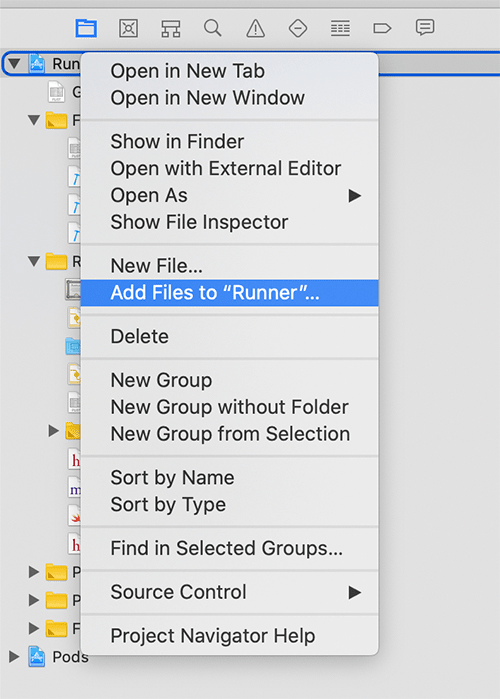
Task: Click the blue Runner project file icon
Action: 37,64
